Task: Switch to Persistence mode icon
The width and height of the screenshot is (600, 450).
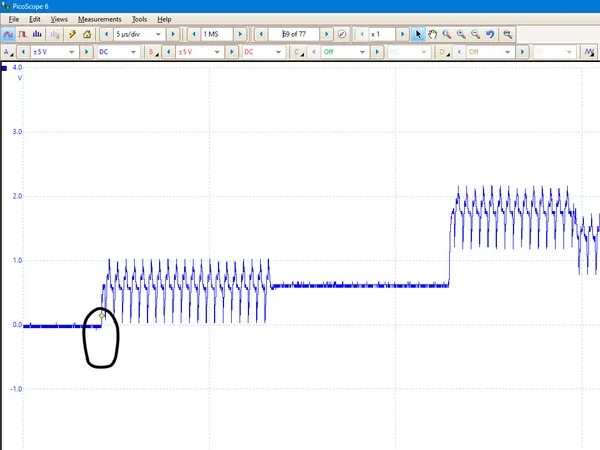Action: [23, 34]
